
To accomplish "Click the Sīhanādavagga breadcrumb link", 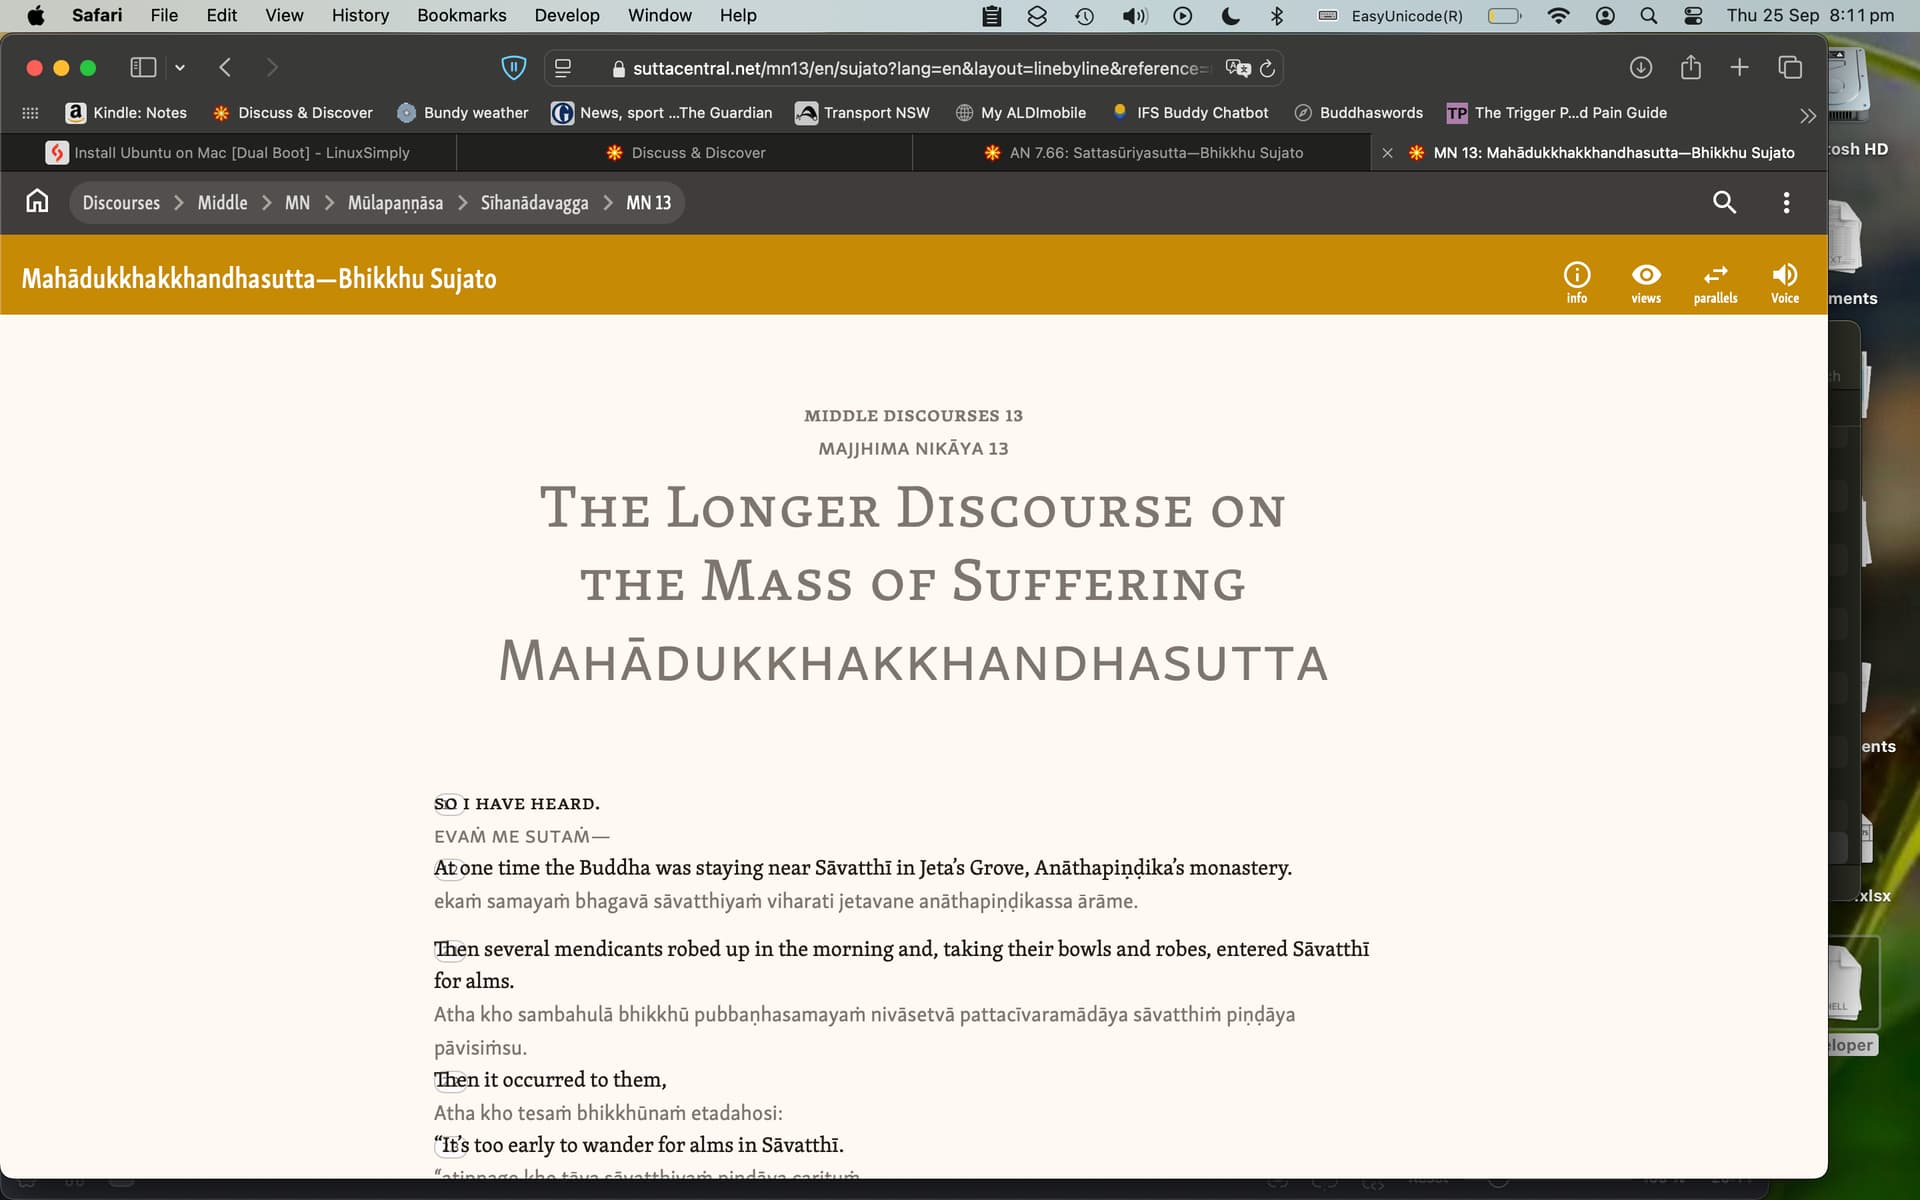I will coord(534,202).
